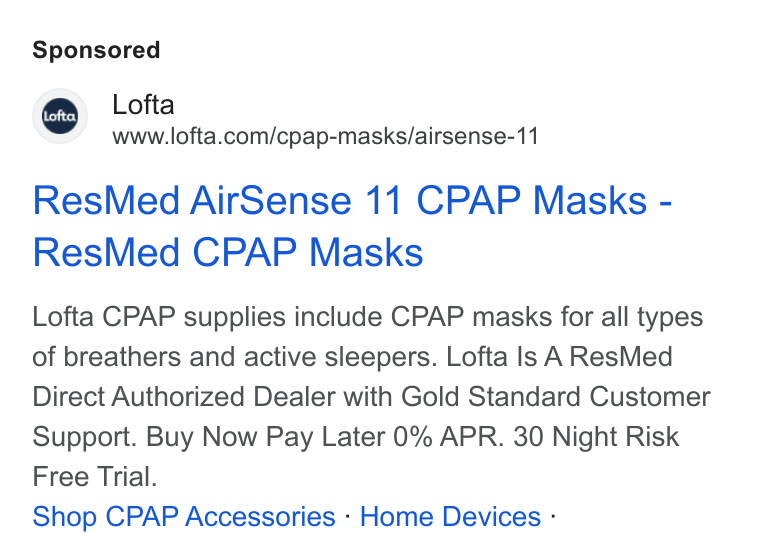The image size is (760, 558).
Task: Open the Home Devices sitelink
Action: coord(450,516)
